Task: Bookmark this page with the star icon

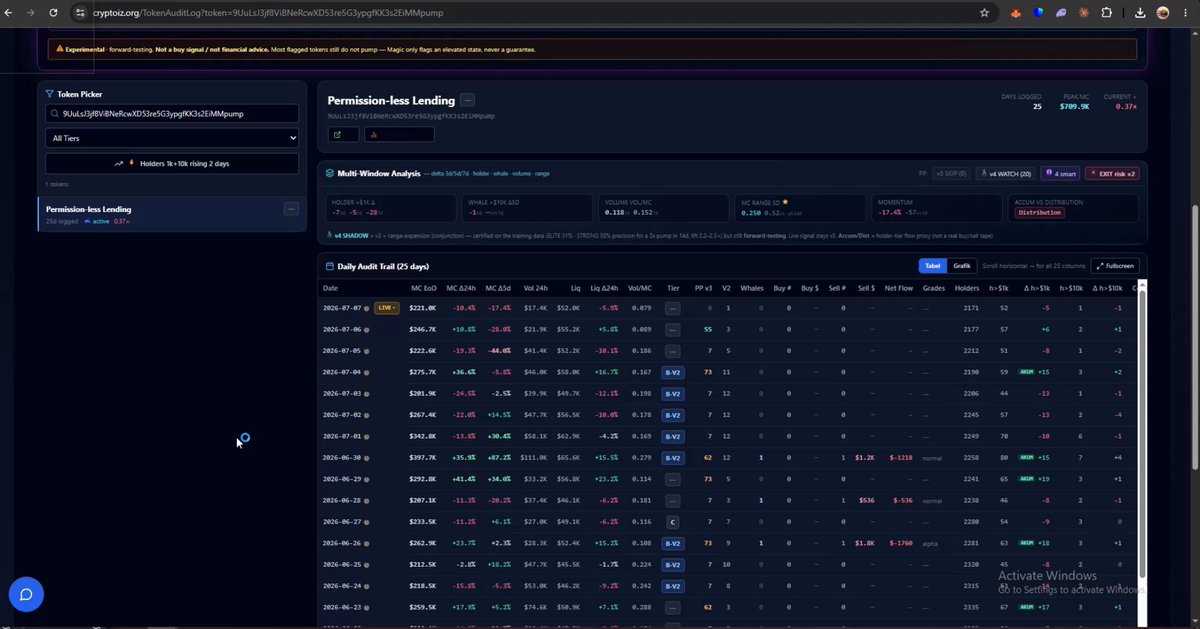Action: click(985, 13)
